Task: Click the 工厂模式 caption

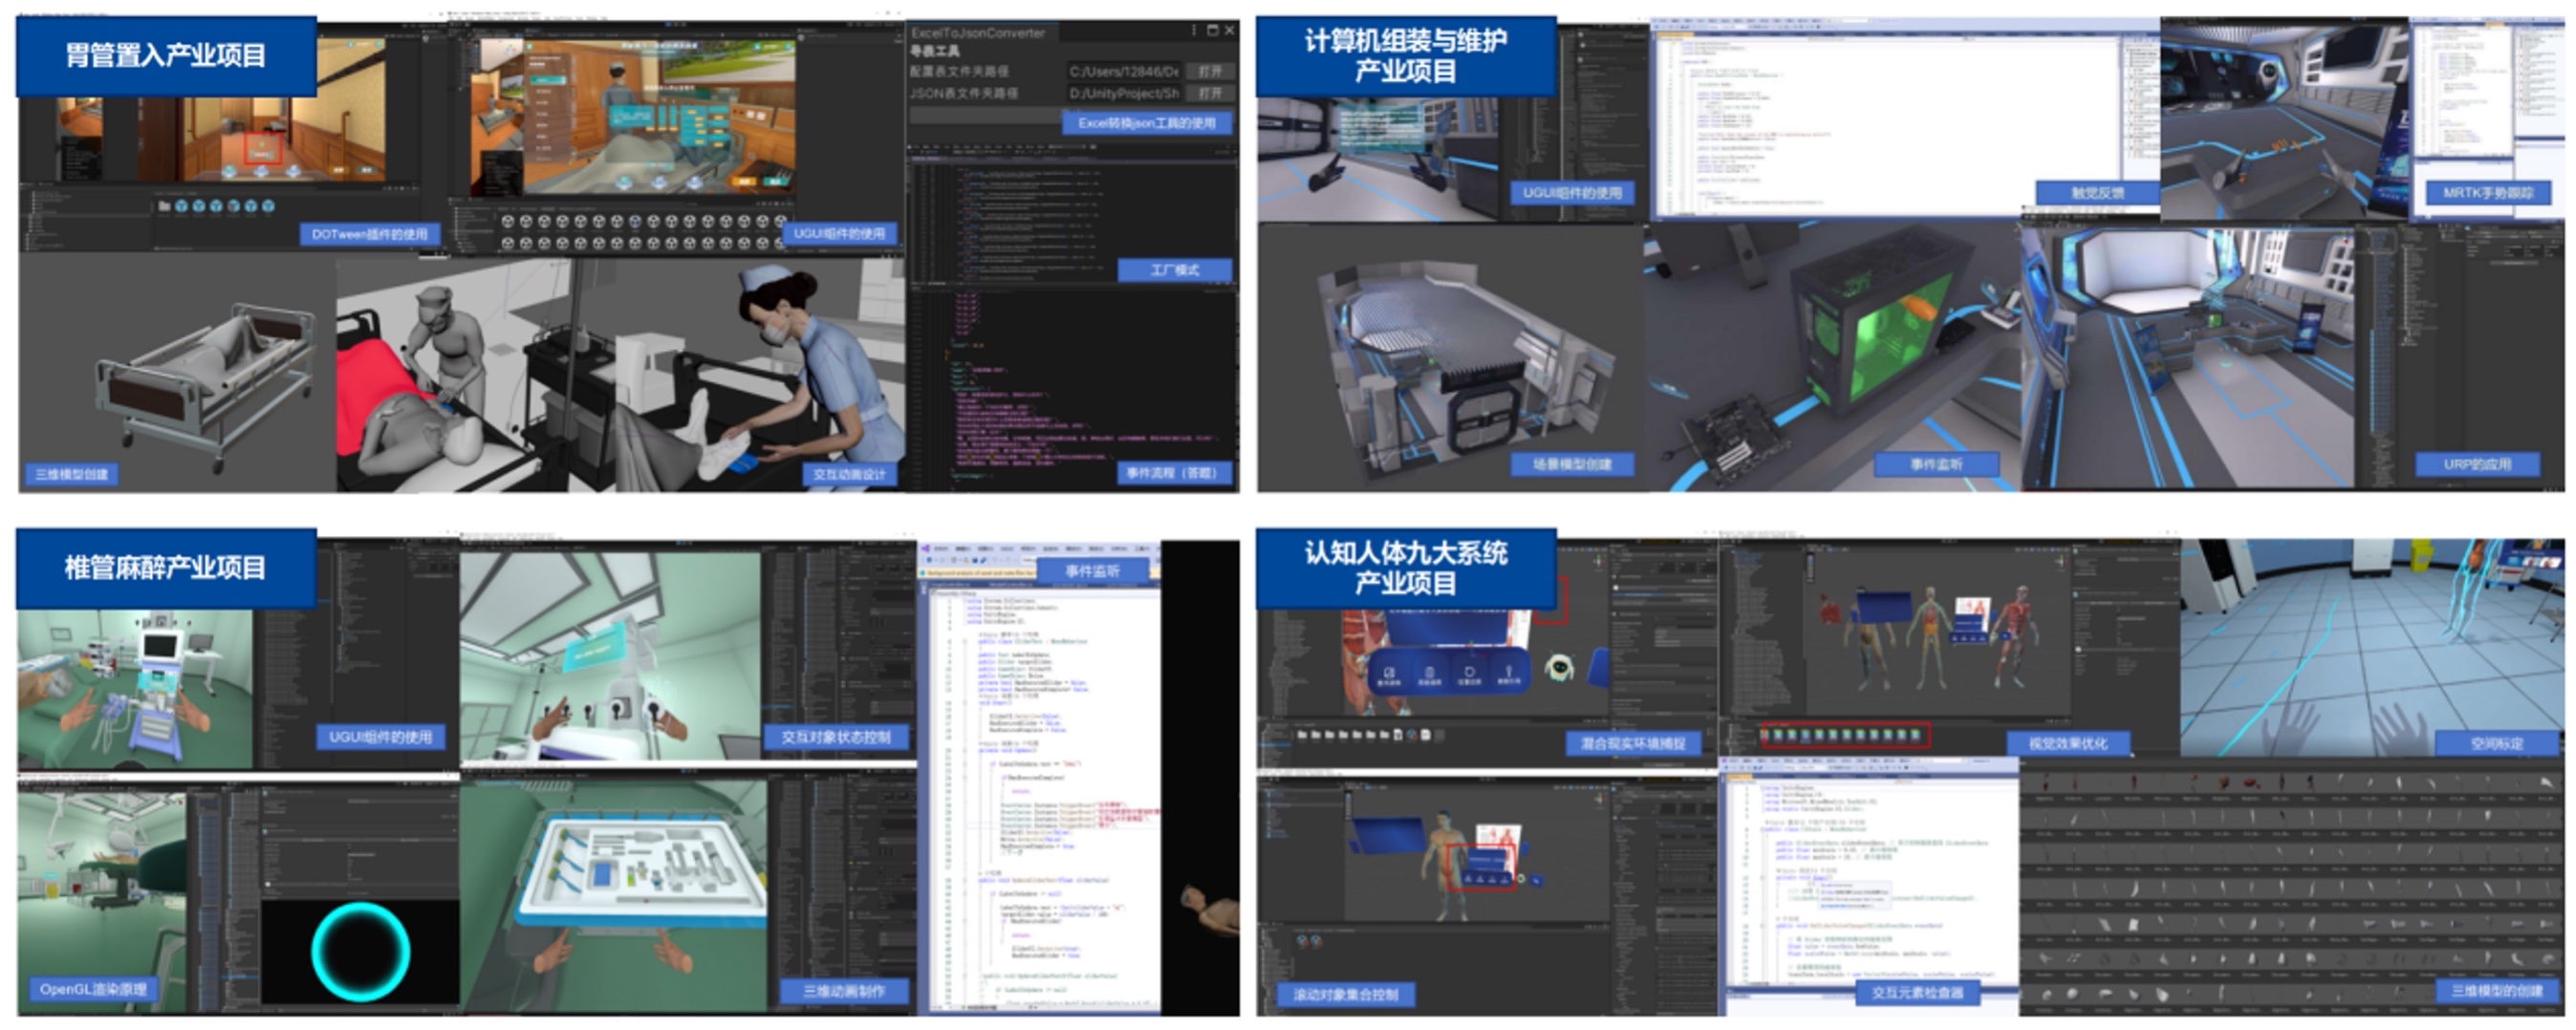Action: 1174,270
